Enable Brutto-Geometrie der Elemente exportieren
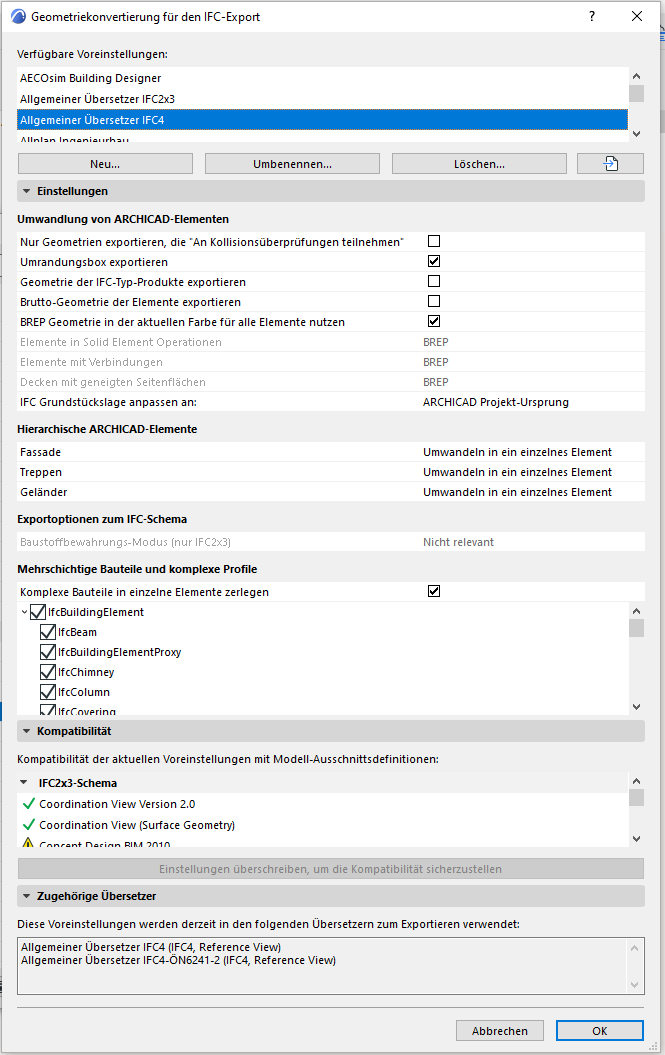Viewport: 665px width, 1055px height. 434,301
